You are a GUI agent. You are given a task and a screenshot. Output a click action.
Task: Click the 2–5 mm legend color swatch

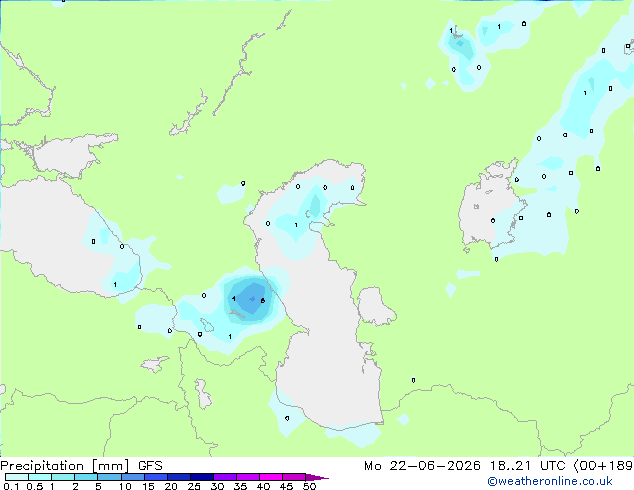[x=86, y=477]
